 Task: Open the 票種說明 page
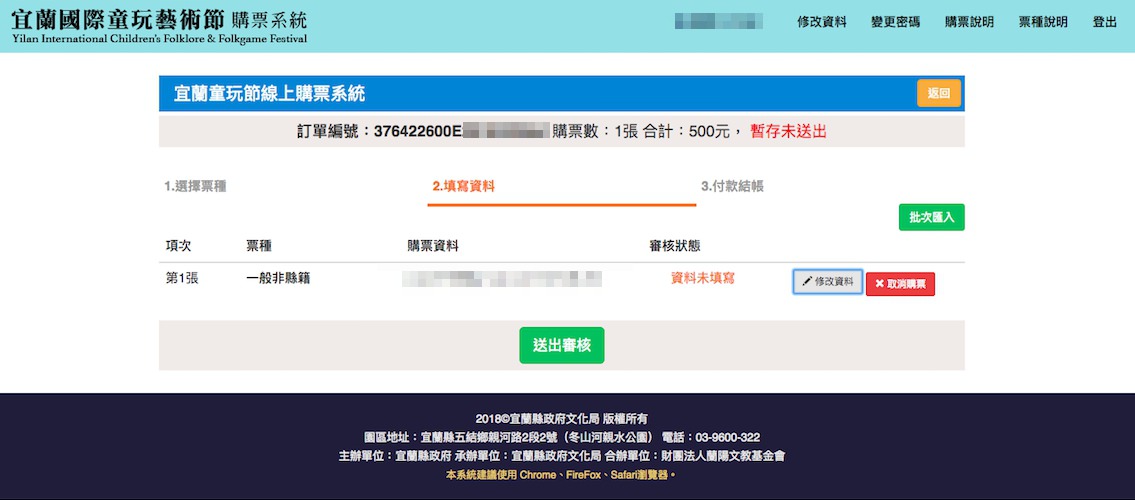(1043, 22)
